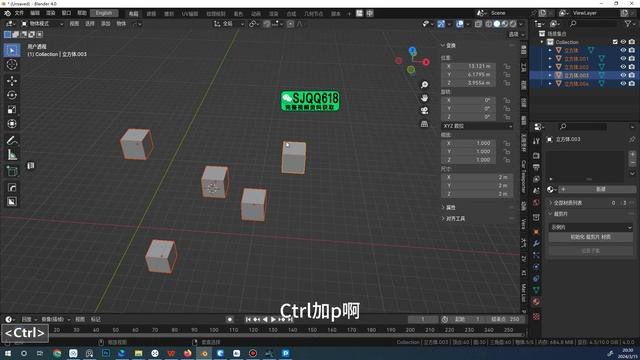Open the Render properties tab
Viewport: 640px width, 360px height.
(x=536, y=156)
